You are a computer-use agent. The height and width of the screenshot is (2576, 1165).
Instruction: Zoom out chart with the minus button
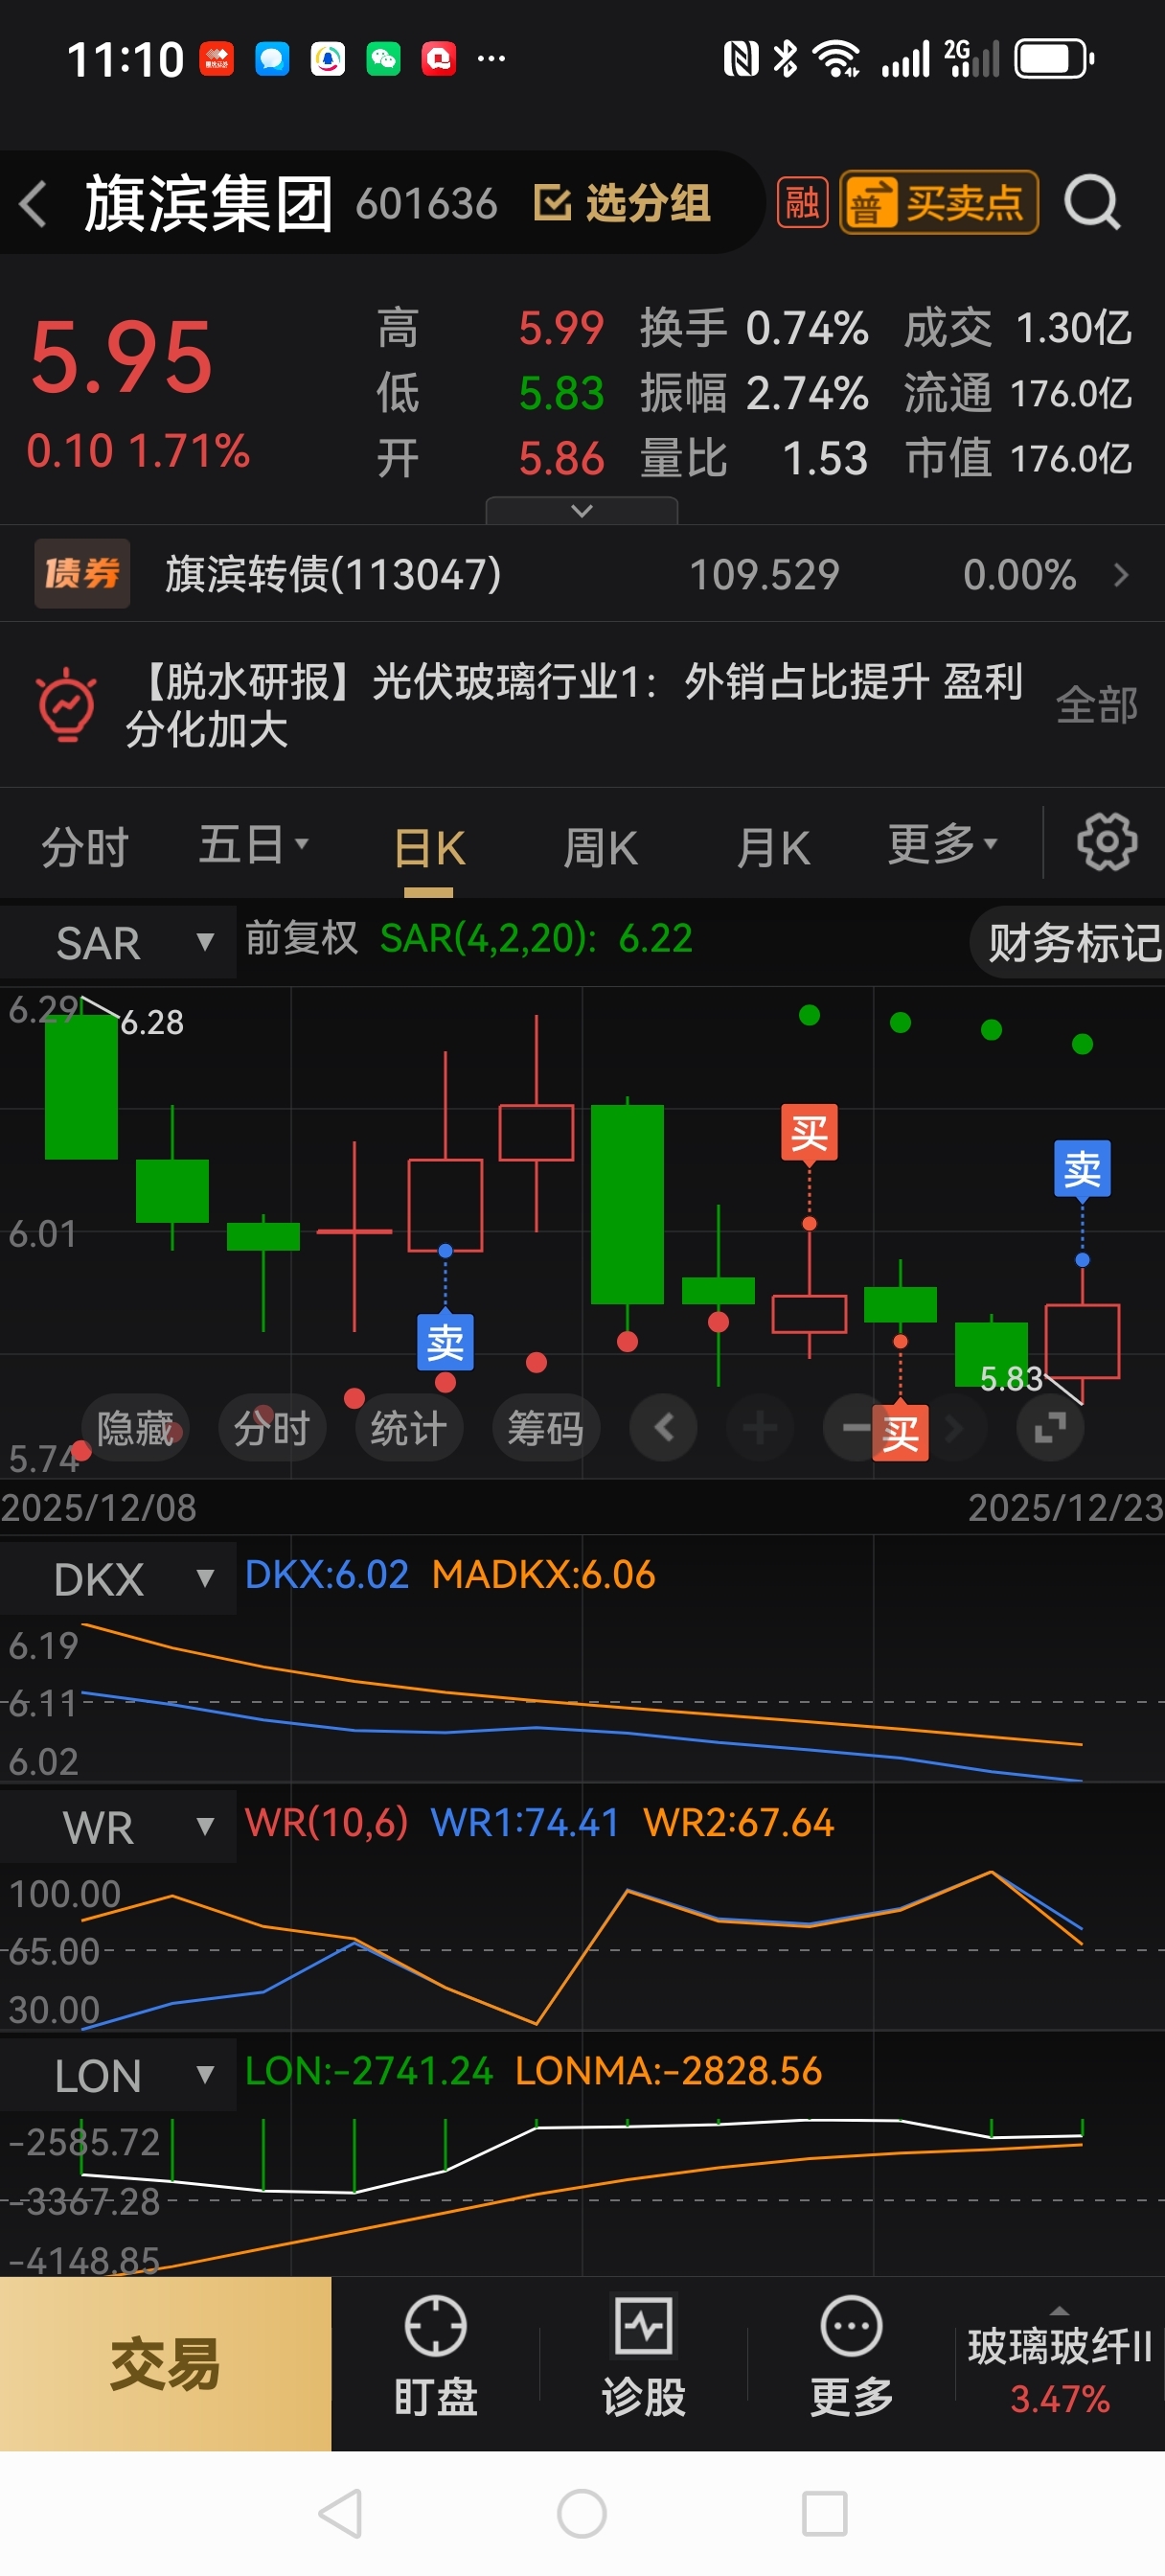click(855, 1428)
